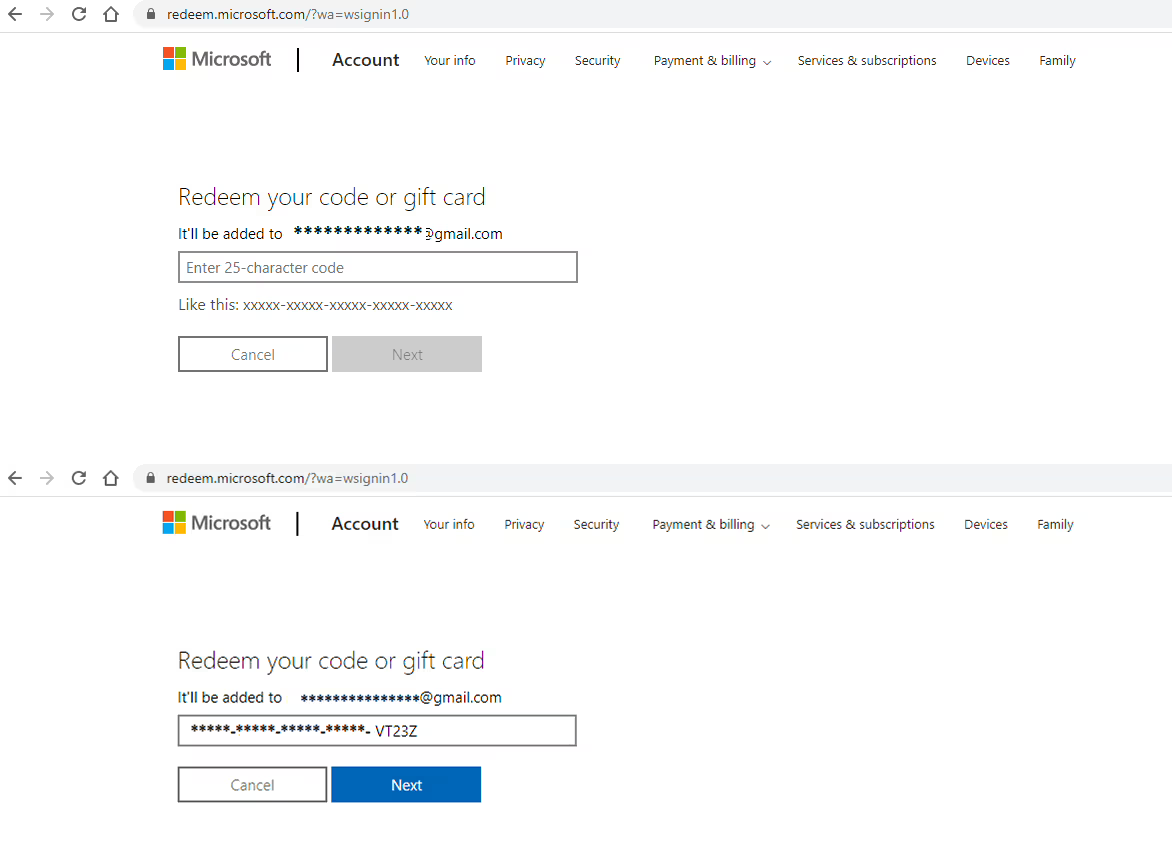Open Services & subscriptions in the bottom window

point(865,524)
